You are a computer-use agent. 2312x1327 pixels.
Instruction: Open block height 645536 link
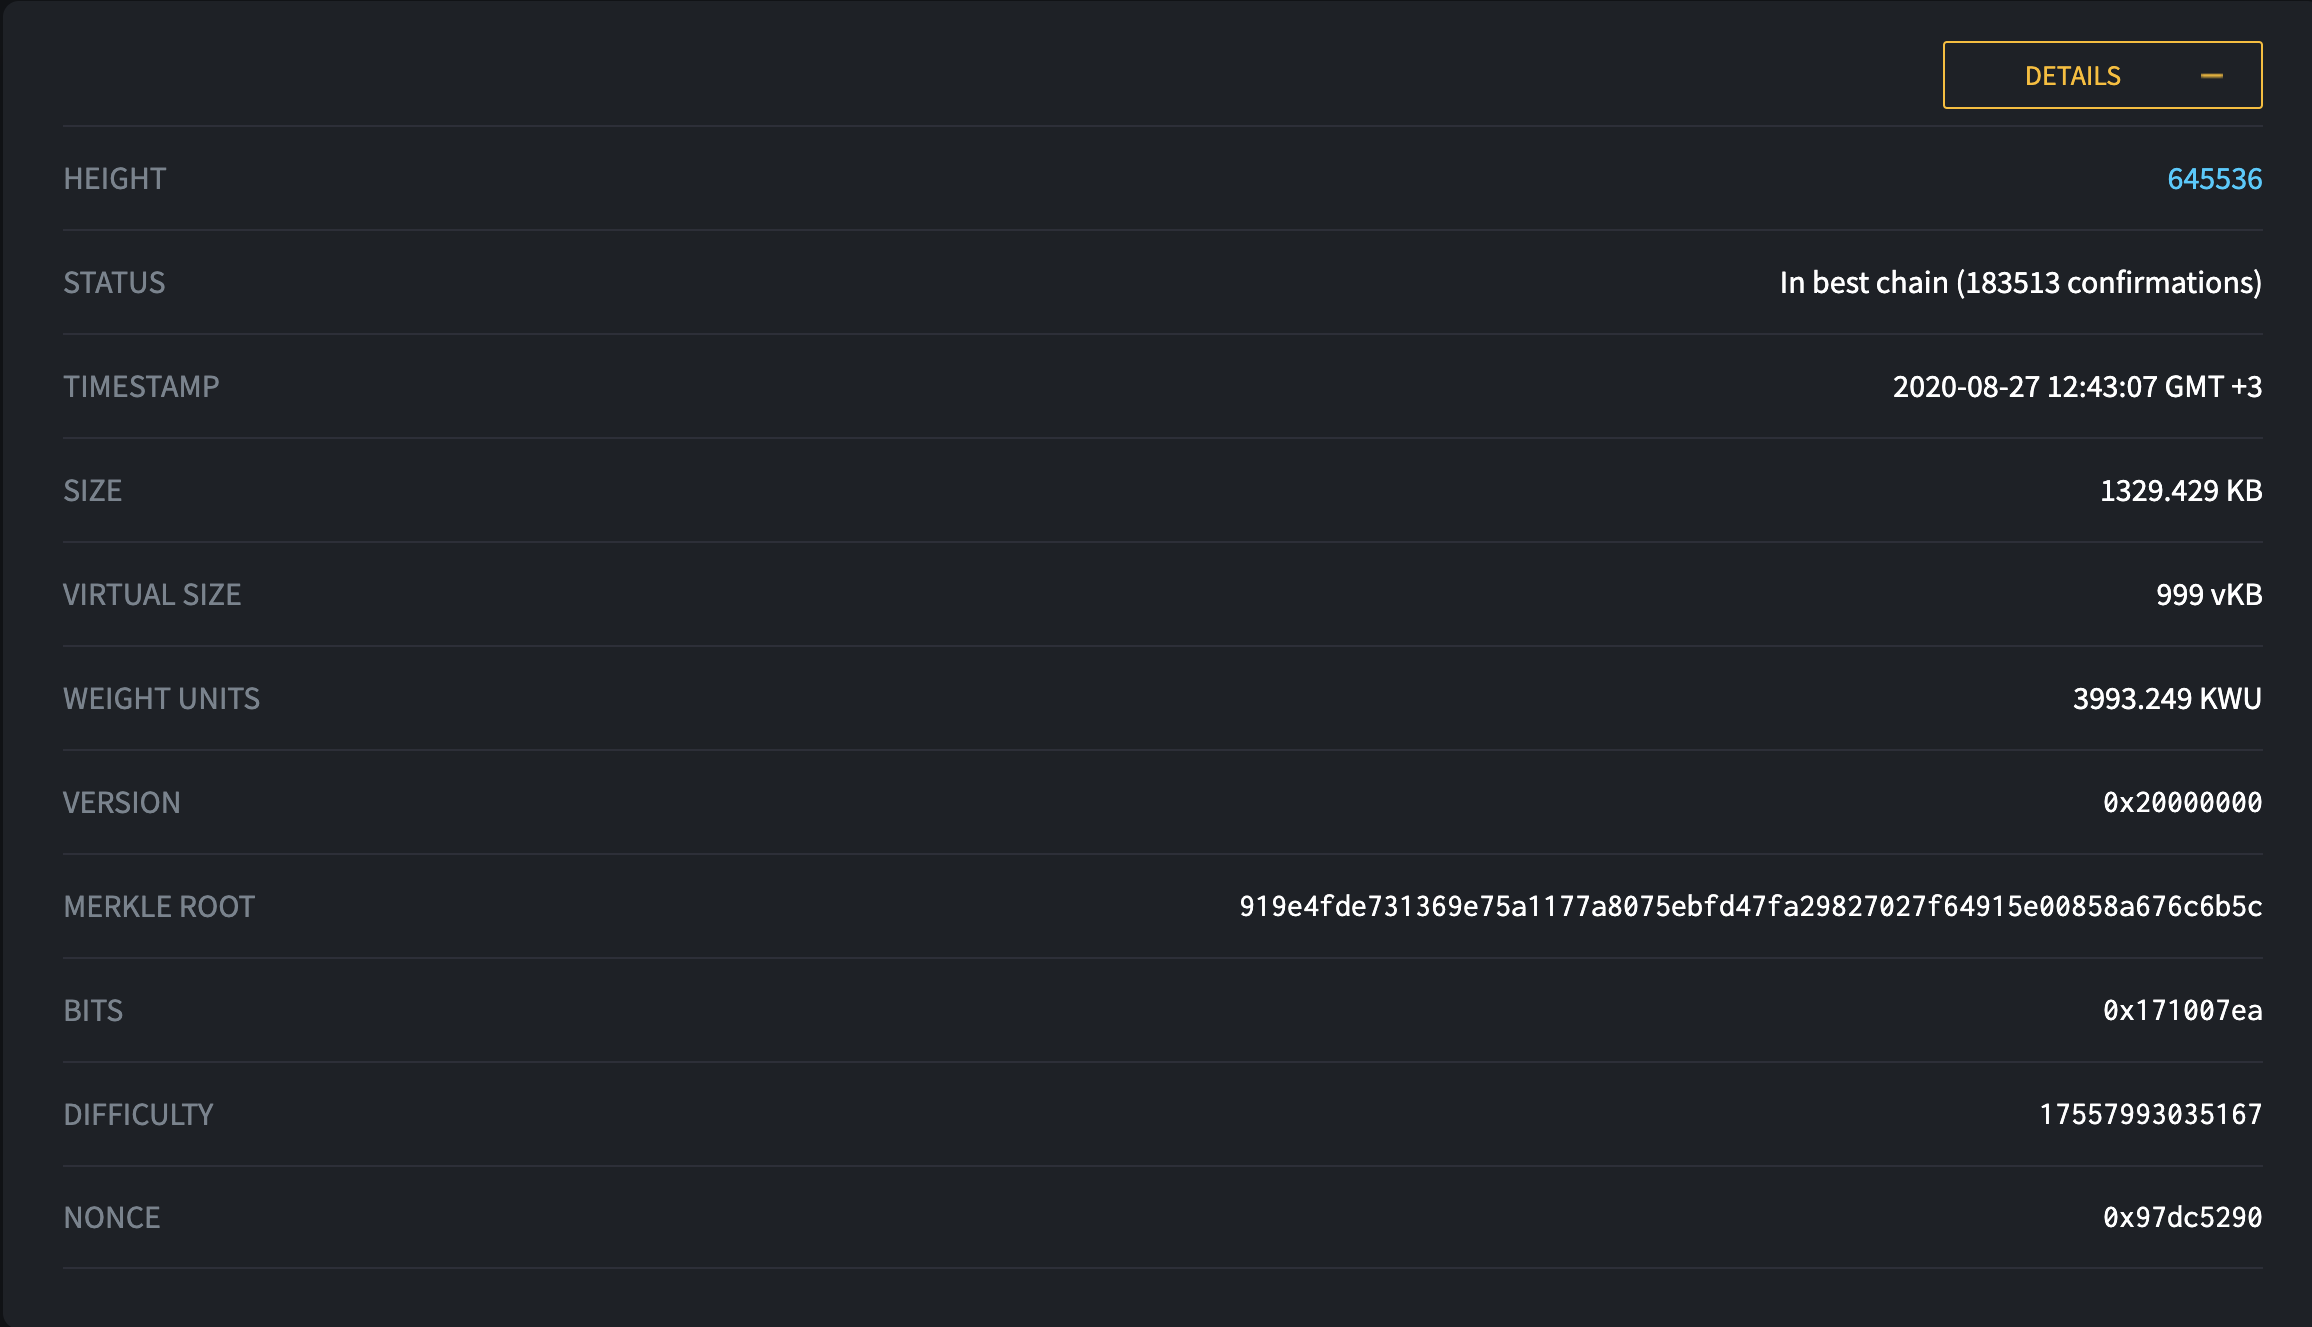[2214, 179]
